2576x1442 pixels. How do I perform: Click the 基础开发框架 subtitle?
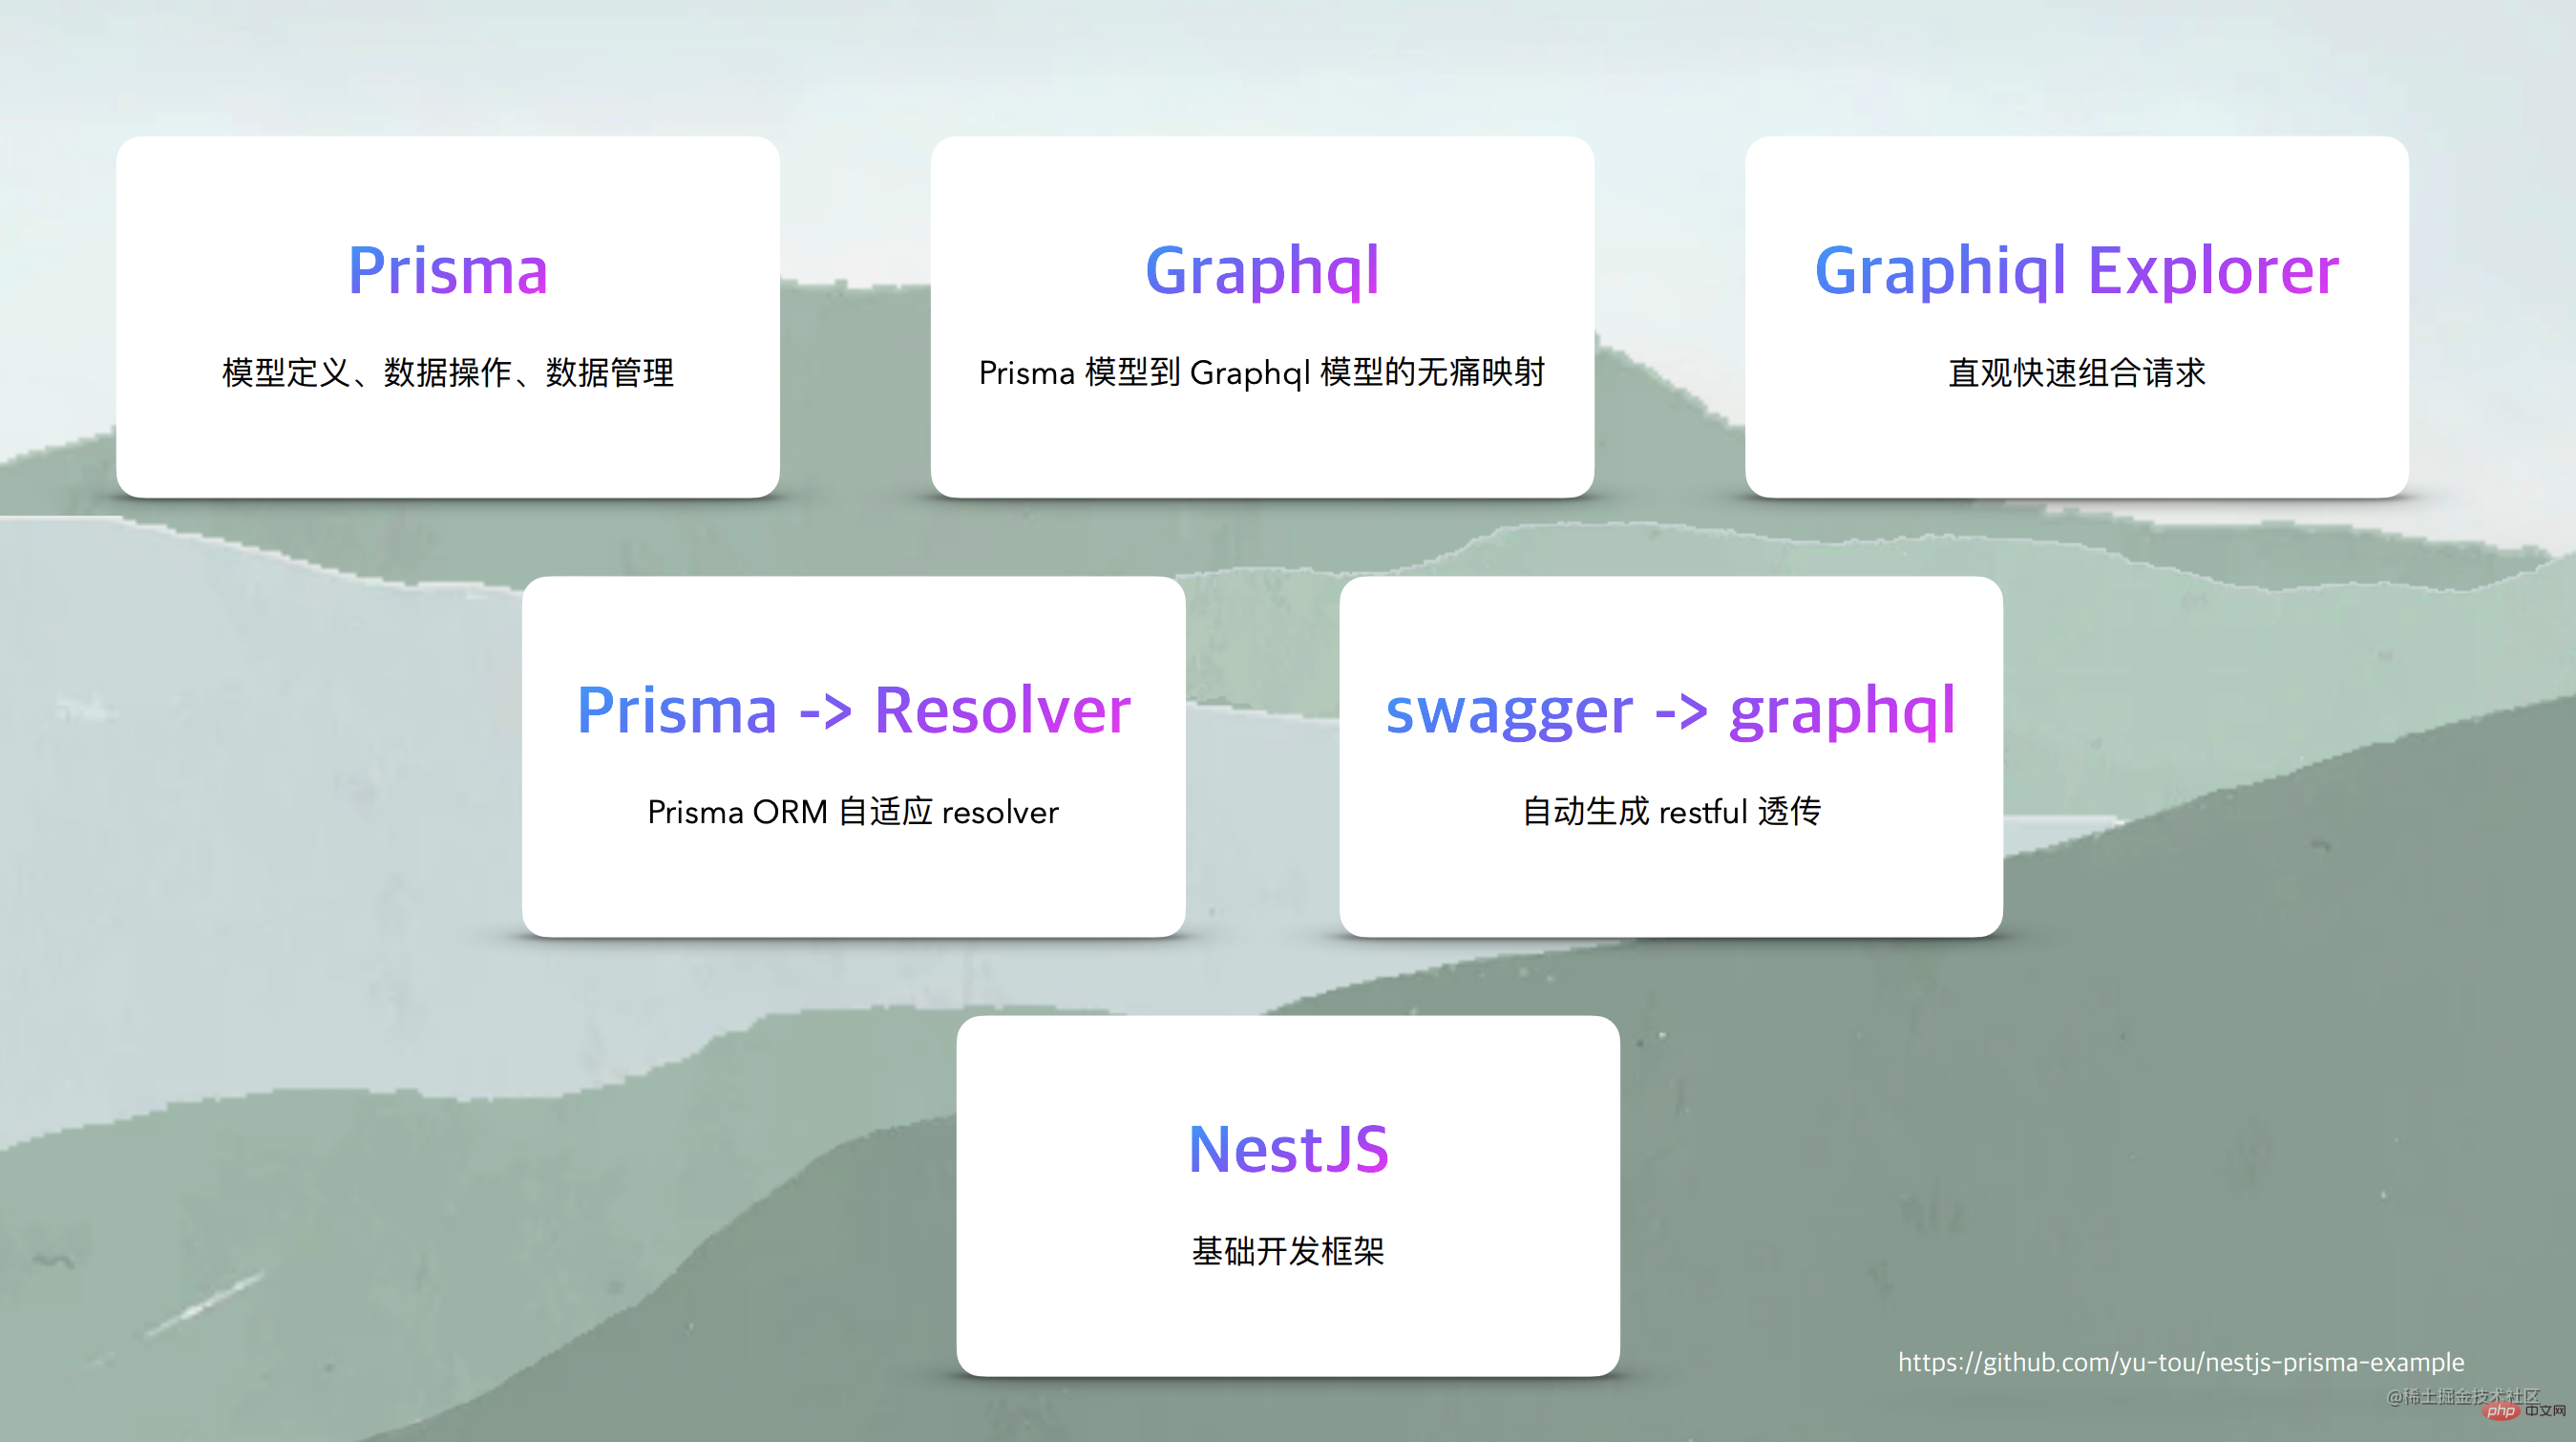1287,1251
